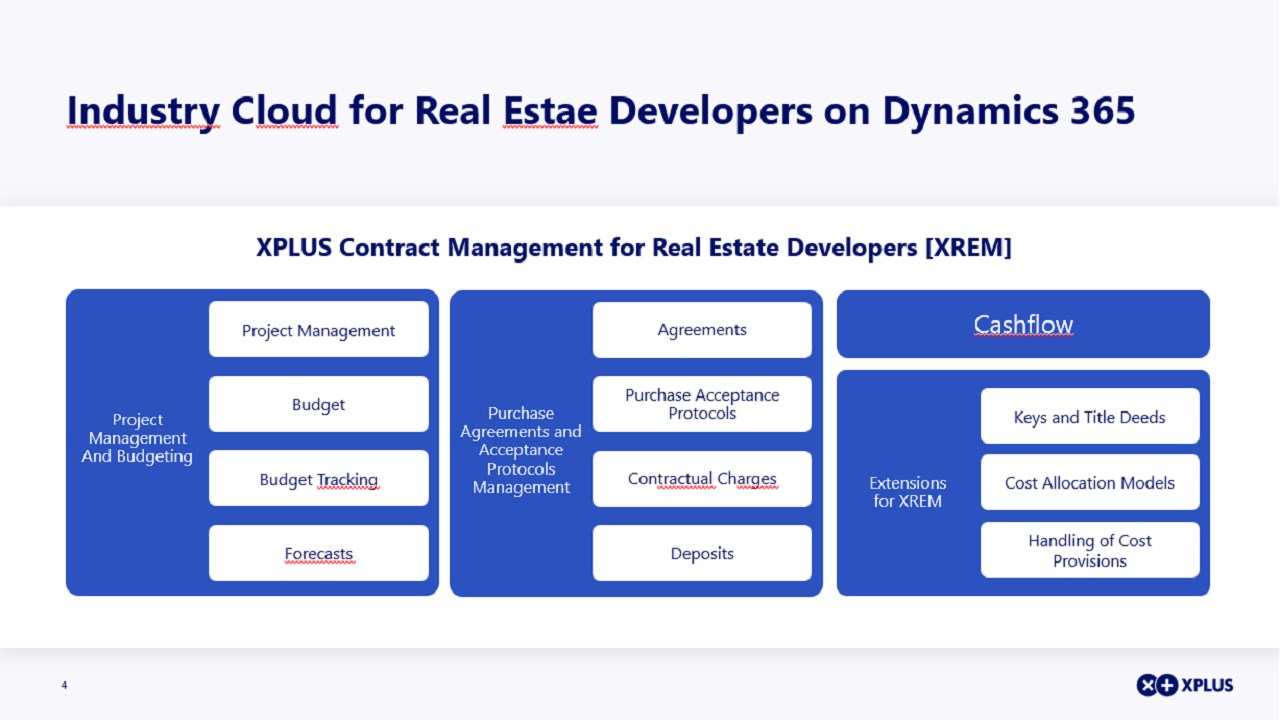Viewport: 1280px width, 720px height.
Task: Select the Agreements box
Action: (x=702, y=330)
